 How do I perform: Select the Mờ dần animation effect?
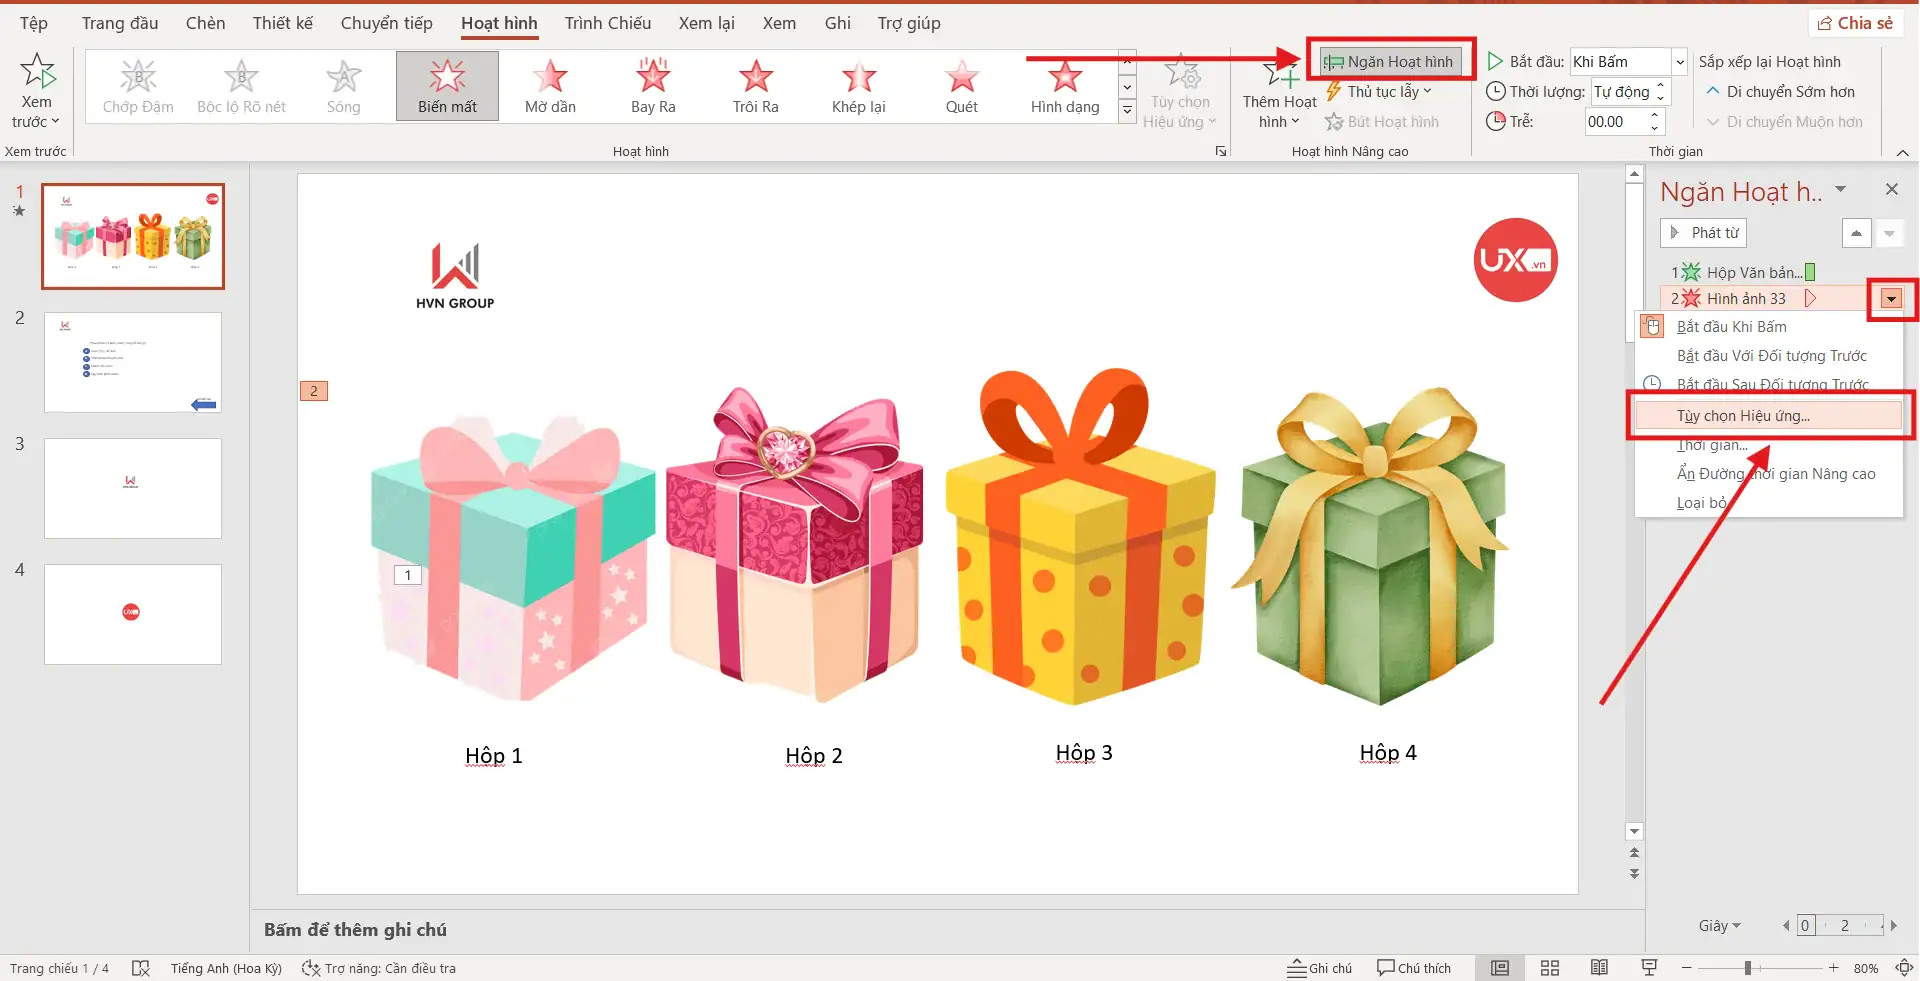(x=550, y=86)
